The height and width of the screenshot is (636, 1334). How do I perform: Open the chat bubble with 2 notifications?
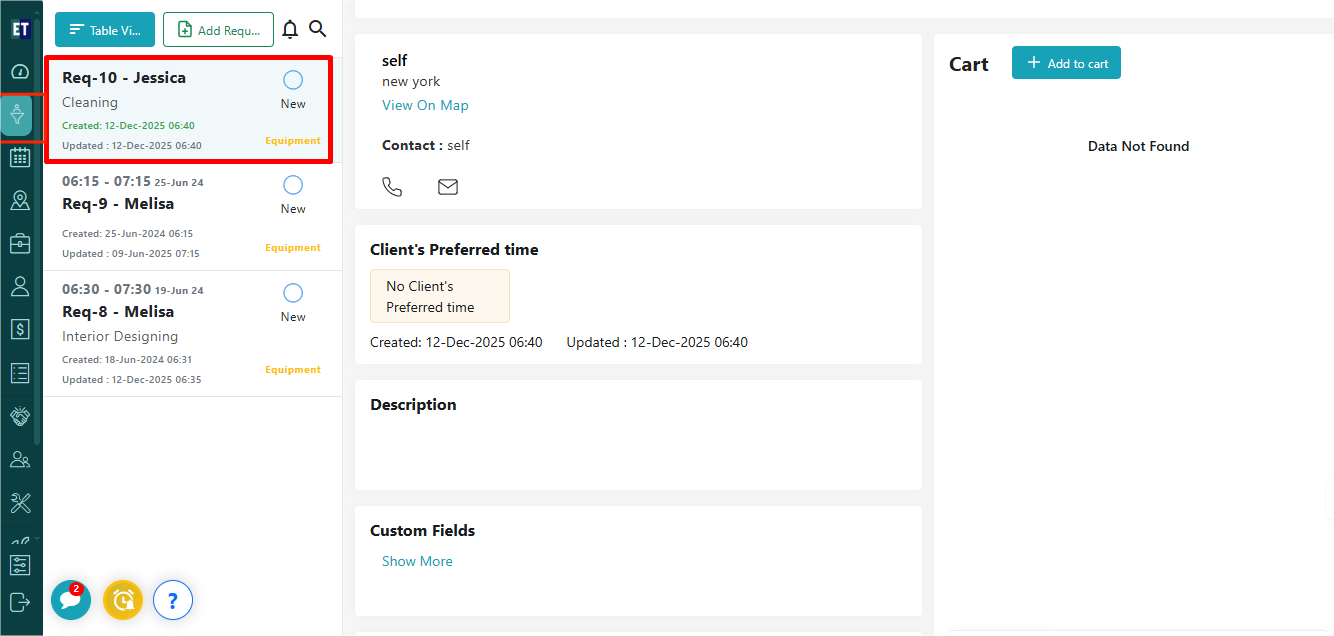pyautogui.click(x=70, y=600)
